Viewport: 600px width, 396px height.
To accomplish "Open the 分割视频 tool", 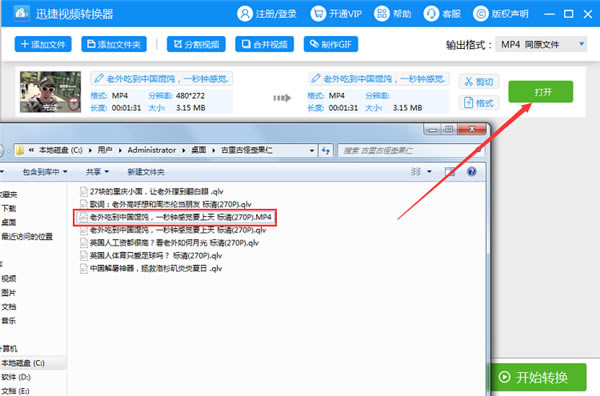I will click(x=196, y=44).
